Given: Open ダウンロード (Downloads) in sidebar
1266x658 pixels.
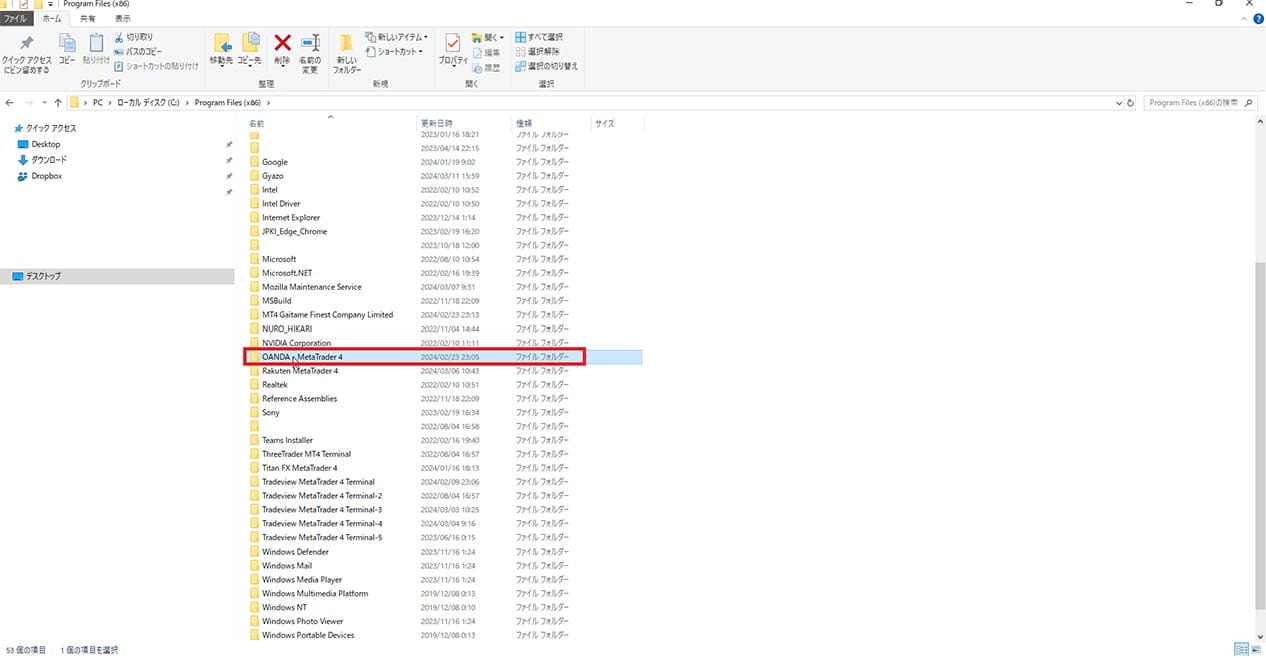Looking at the screenshot, I should tap(42, 160).
